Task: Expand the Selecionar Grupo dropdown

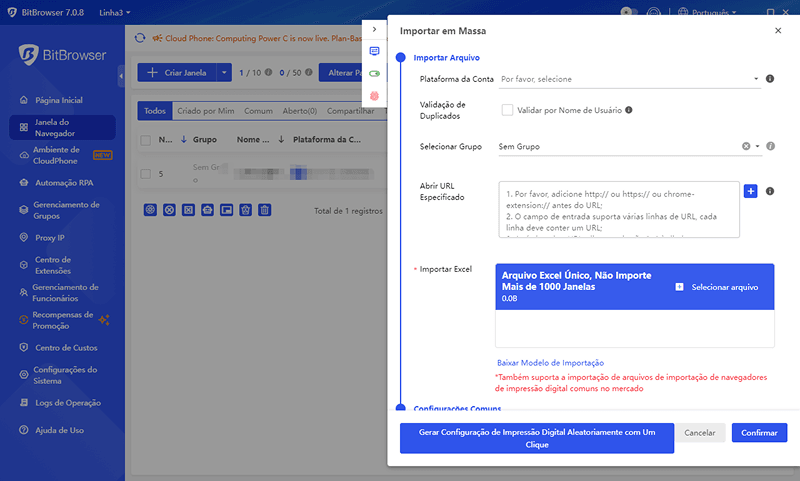Action: (x=758, y=146)
